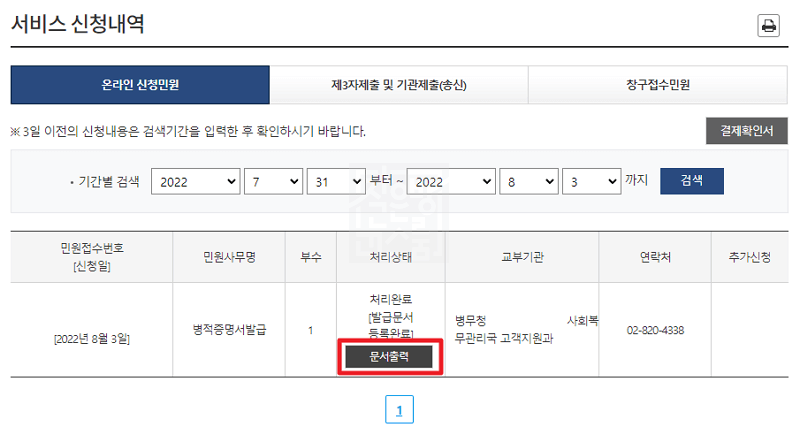Viewport: 800px width, 427px height.
Task: Click the 민원사무명 column header
Action: [229, 257]
